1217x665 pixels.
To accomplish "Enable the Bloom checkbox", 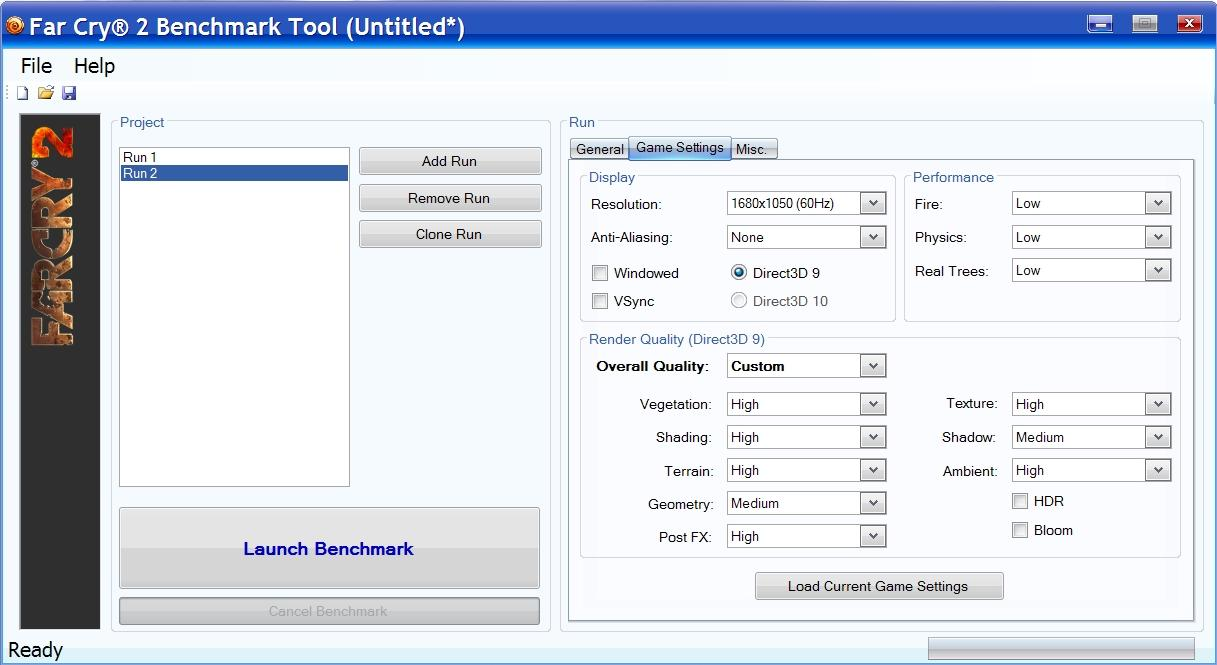I will (1020, 530).
